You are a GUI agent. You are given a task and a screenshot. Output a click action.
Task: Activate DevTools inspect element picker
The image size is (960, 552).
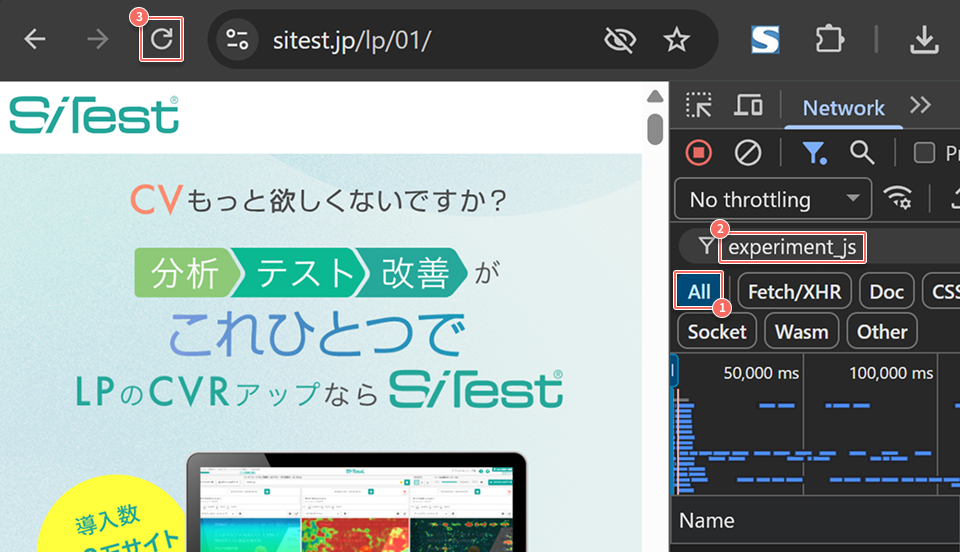pos(699,105)
